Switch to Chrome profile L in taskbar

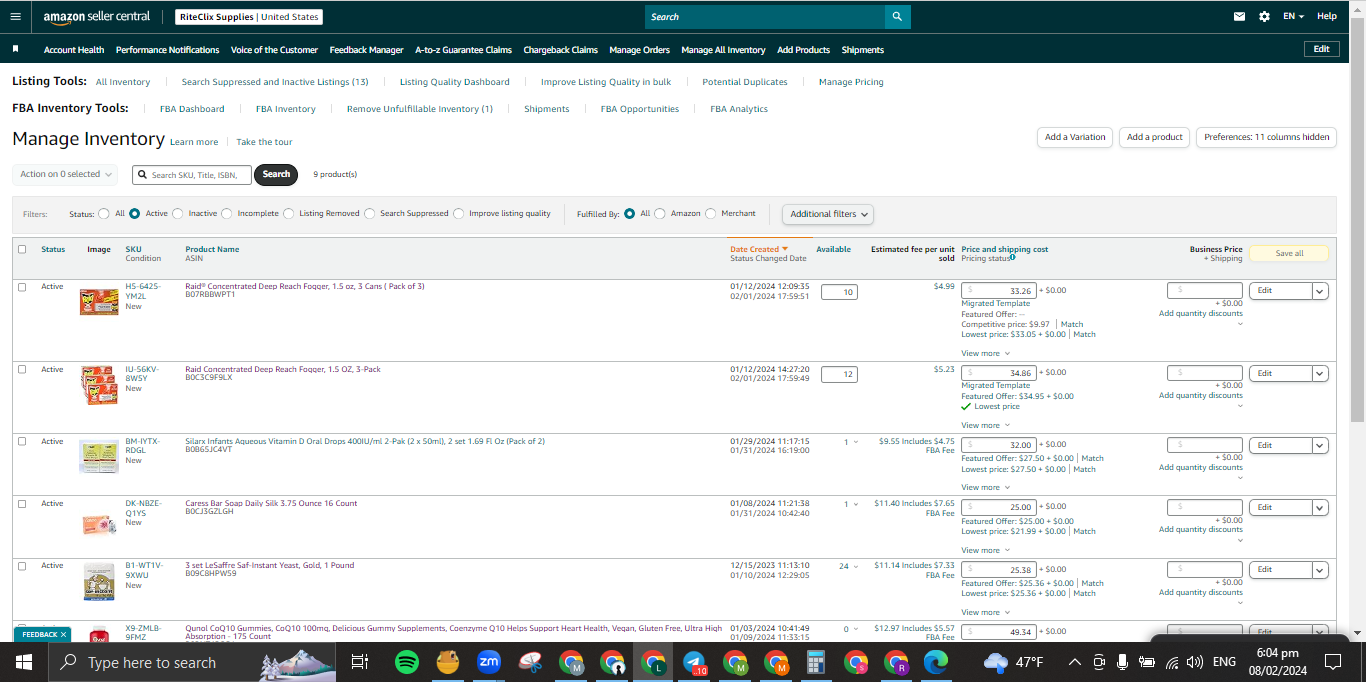pyautogui.click(x=653, y=662)
